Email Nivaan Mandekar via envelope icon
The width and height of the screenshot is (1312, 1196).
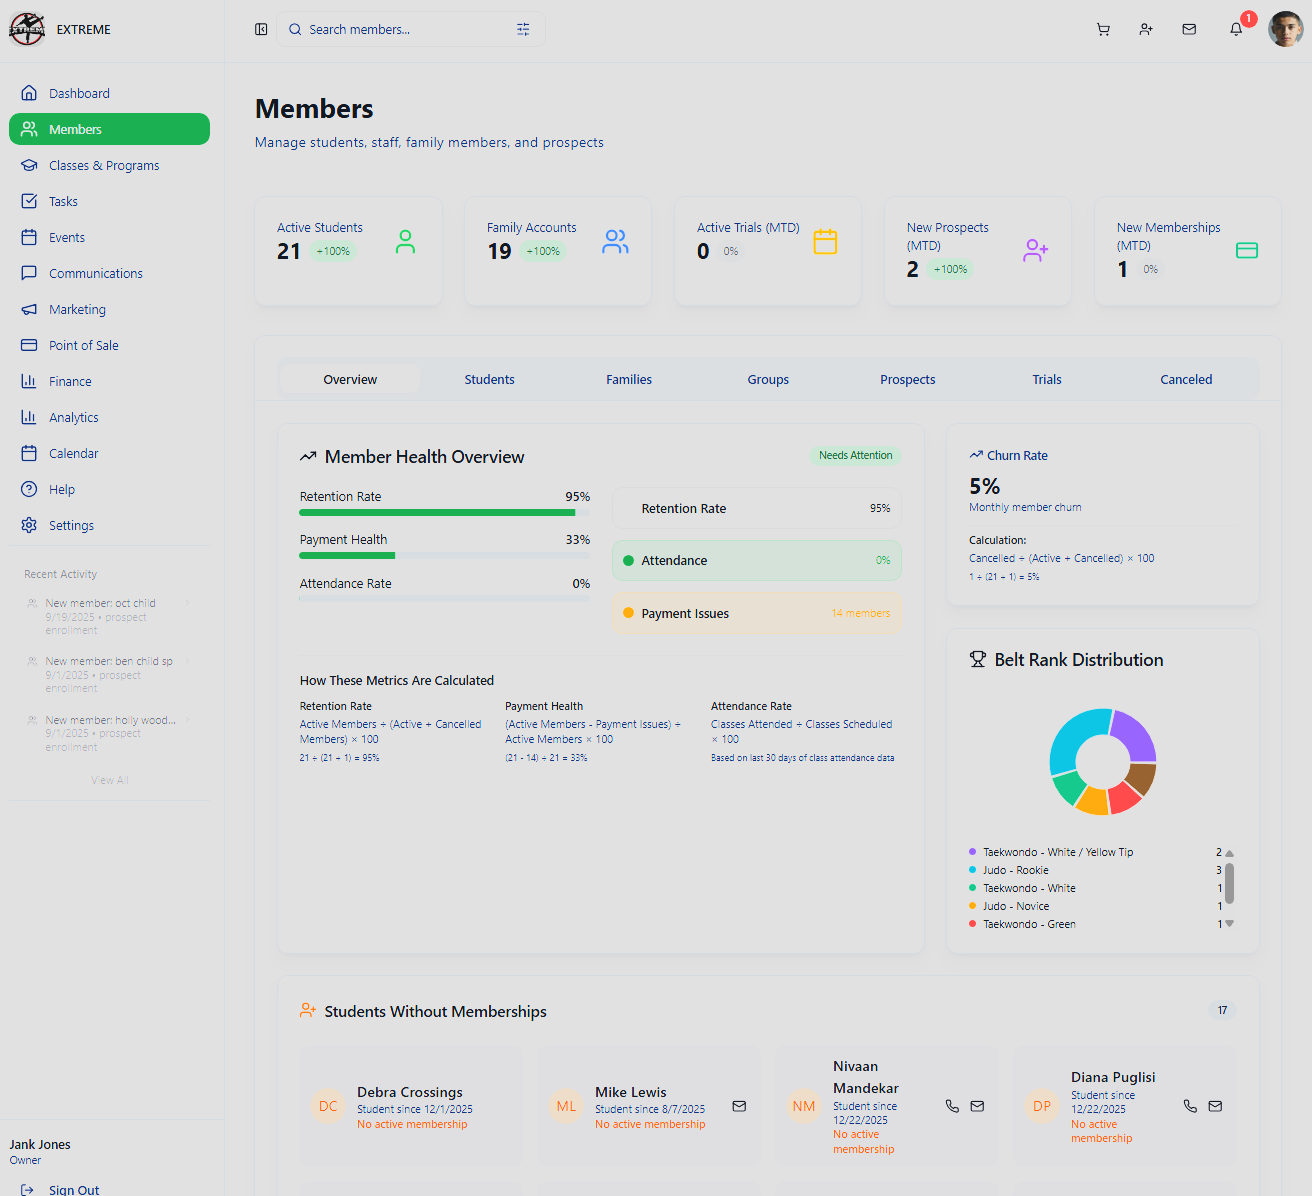[x=977, y=1106]
